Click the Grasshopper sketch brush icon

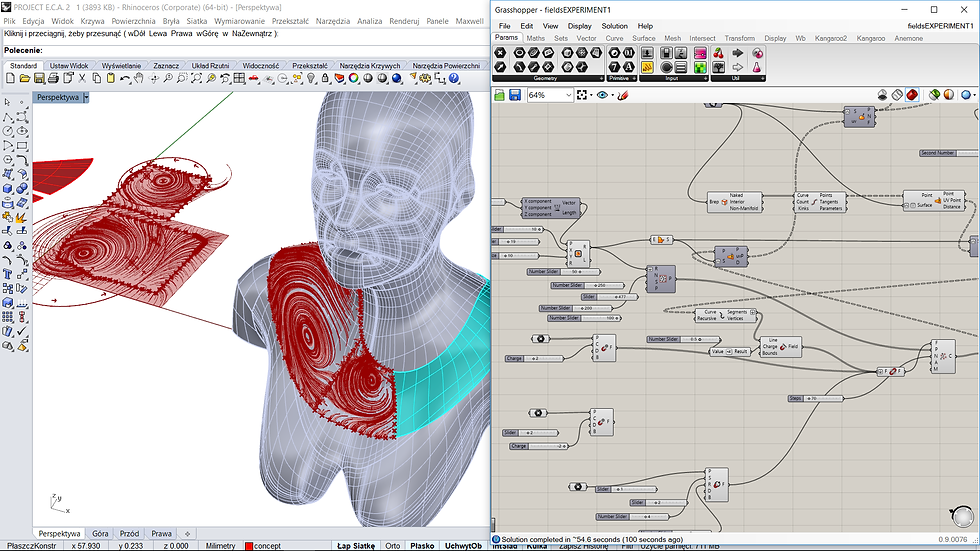tap(622, 95)
